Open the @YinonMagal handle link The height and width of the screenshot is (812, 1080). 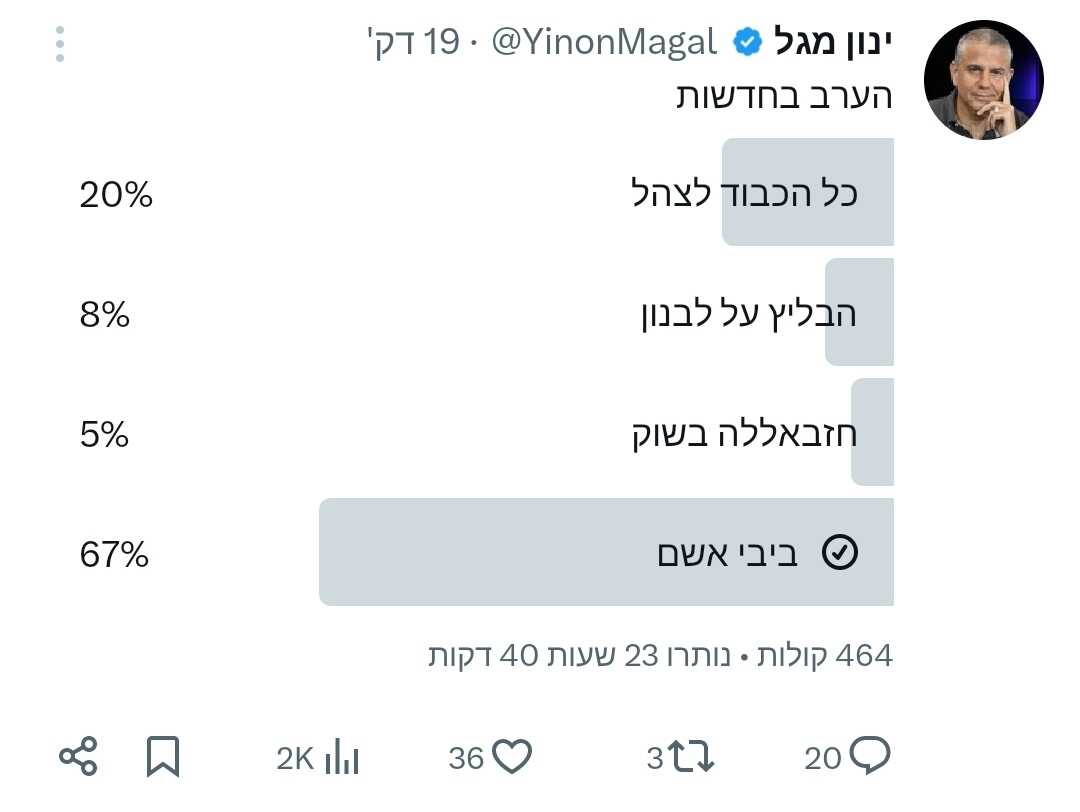pyautogui.click(x=605, y=43)
